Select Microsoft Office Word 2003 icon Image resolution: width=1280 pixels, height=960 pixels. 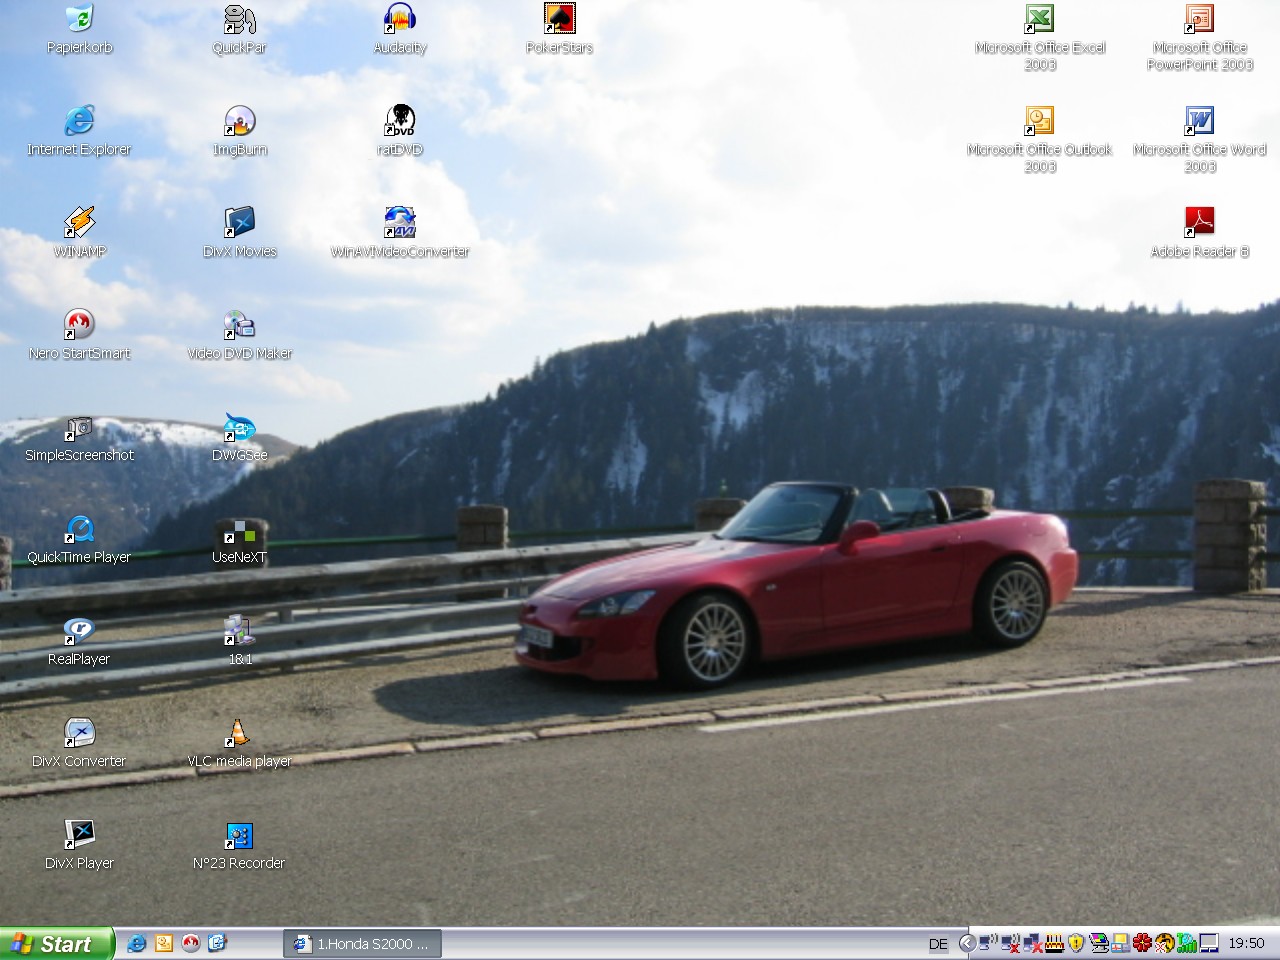pyautogui.click(x=1199, y=122)
